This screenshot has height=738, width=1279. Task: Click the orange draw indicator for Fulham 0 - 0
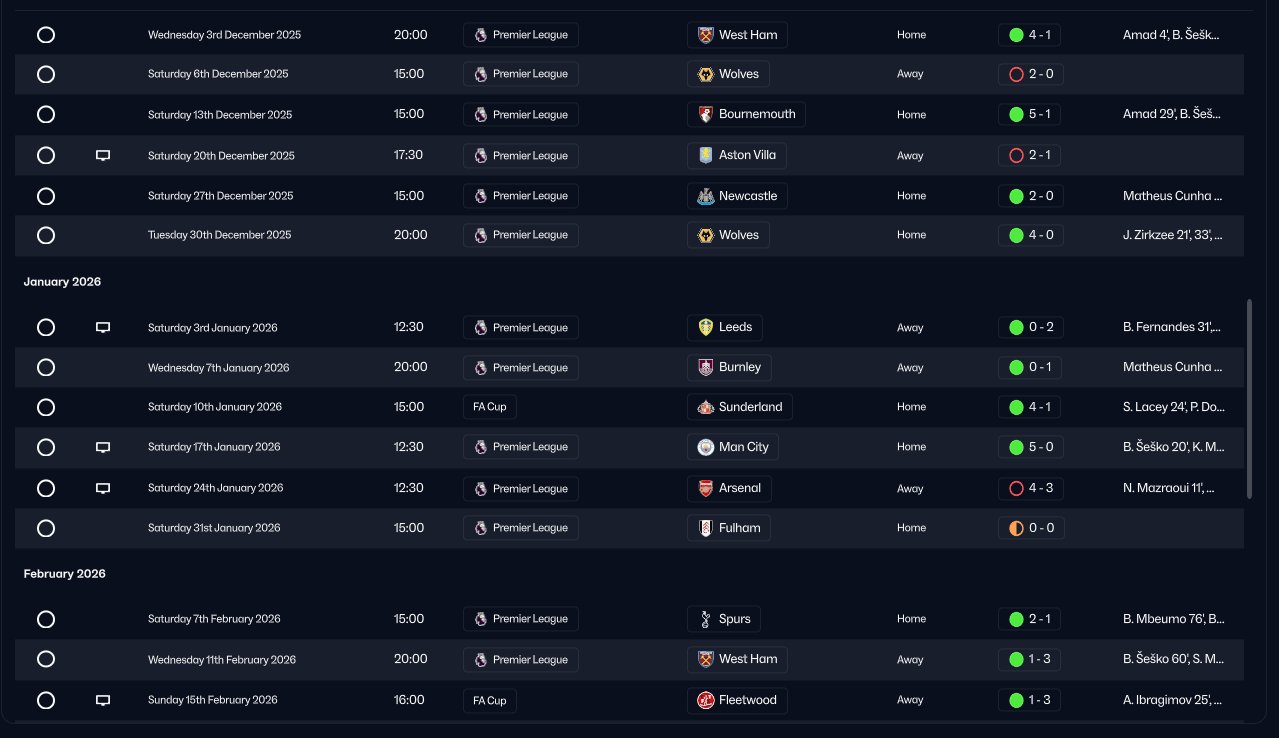(1016, 528)
